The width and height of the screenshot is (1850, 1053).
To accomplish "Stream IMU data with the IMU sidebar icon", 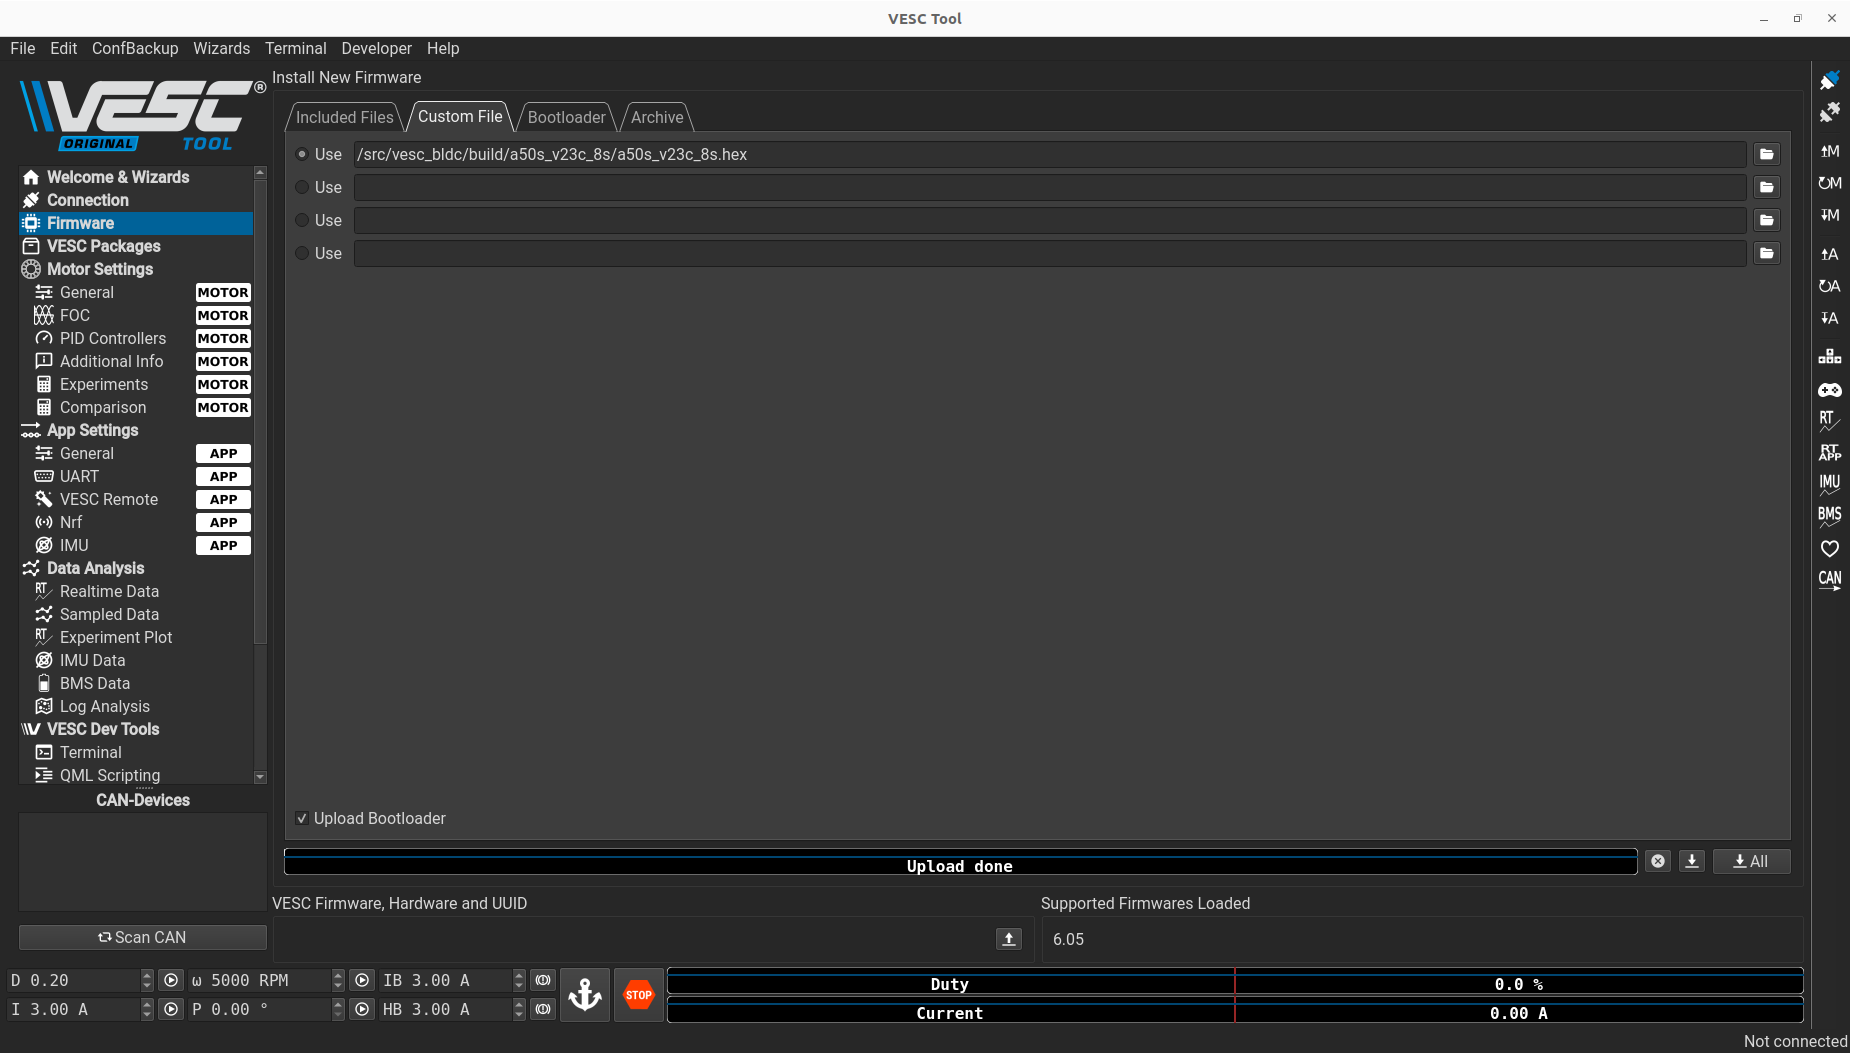I will coord(1831,485).
